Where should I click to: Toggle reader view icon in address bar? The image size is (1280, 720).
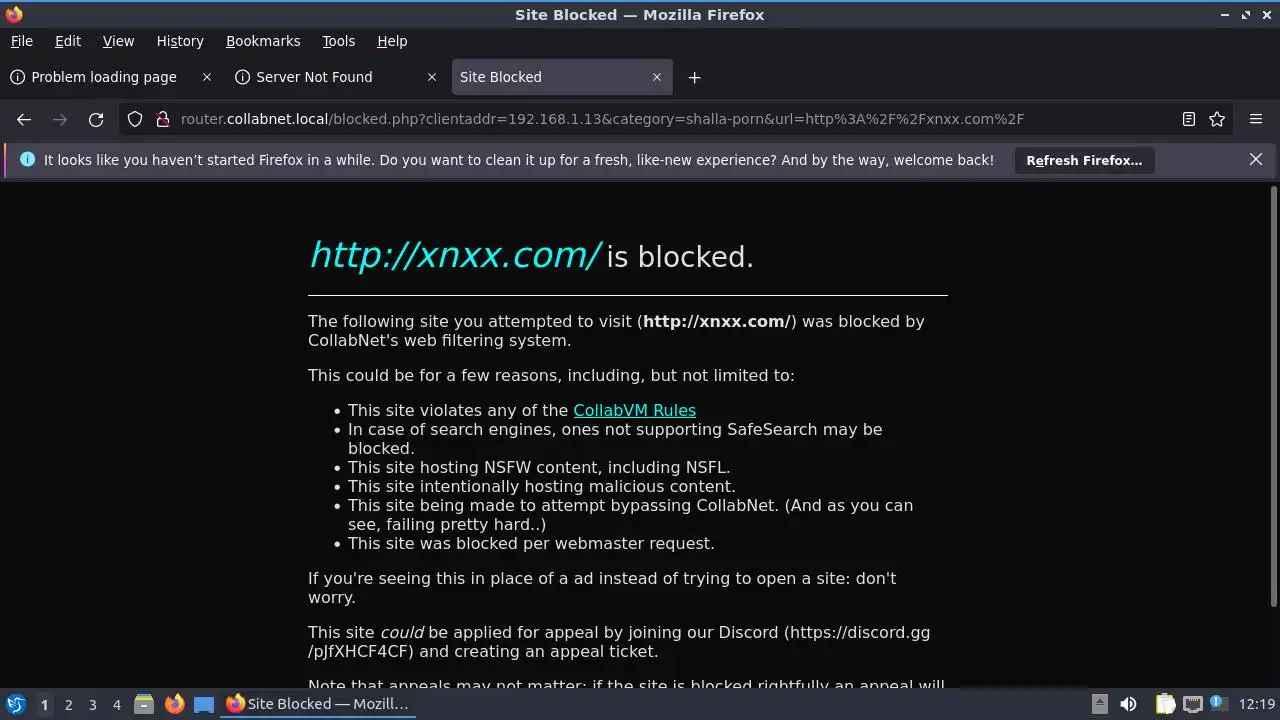tap(1188, 119)
